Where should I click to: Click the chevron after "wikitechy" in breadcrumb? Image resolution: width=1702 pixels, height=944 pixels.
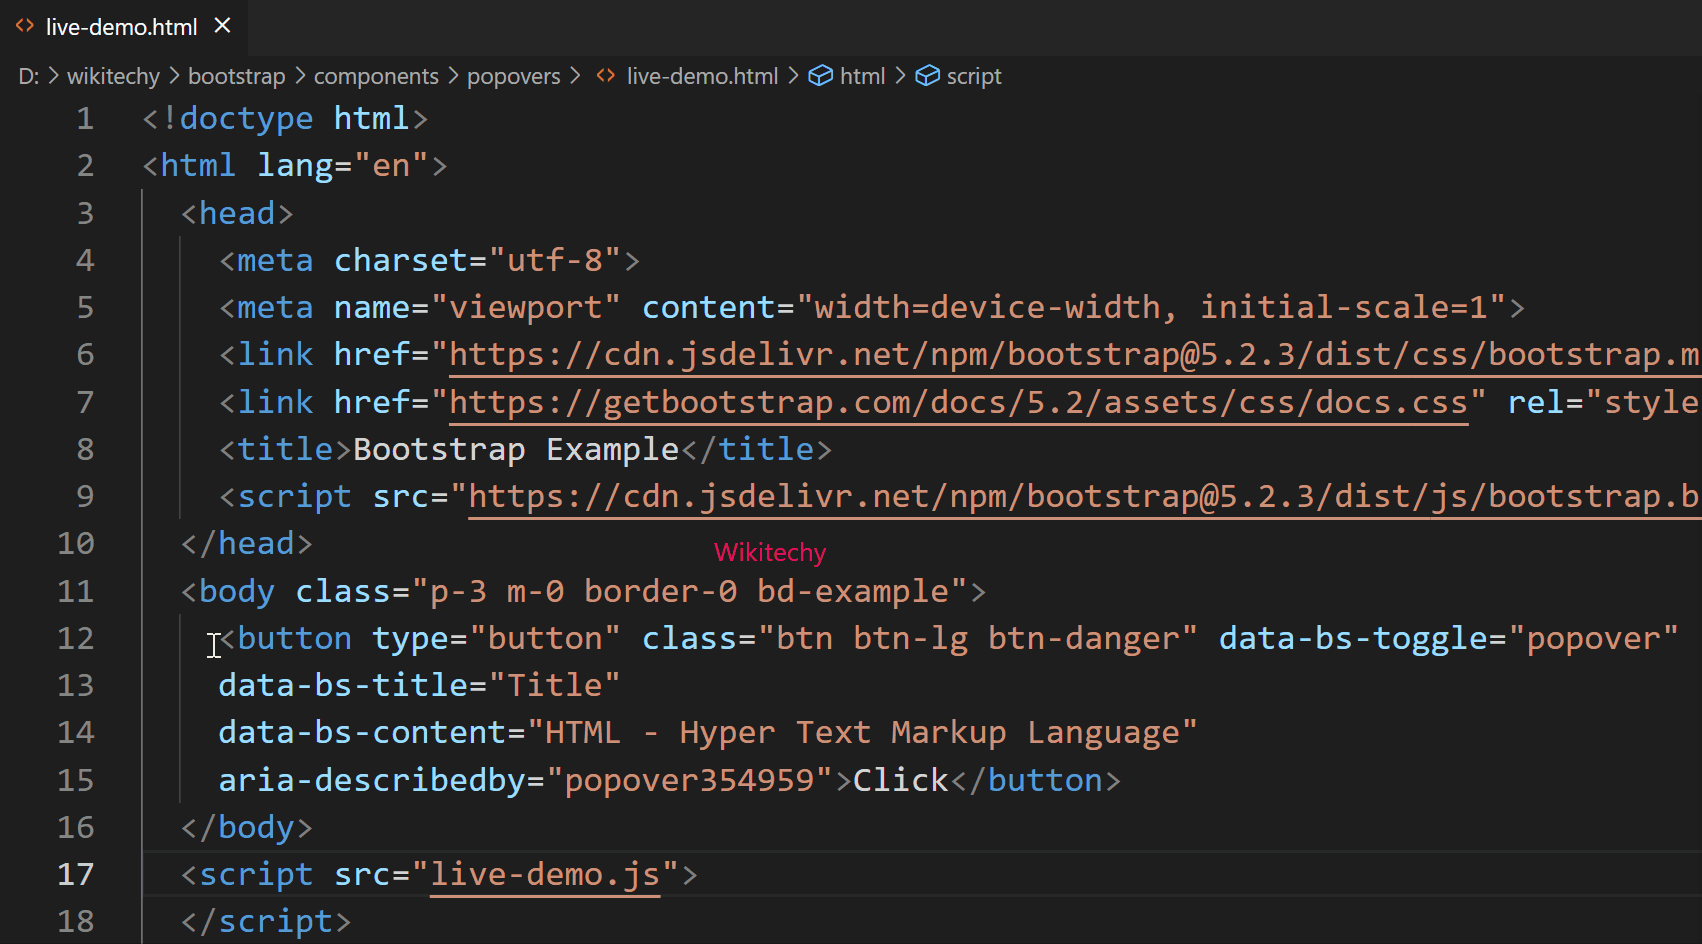pos(175,75)
